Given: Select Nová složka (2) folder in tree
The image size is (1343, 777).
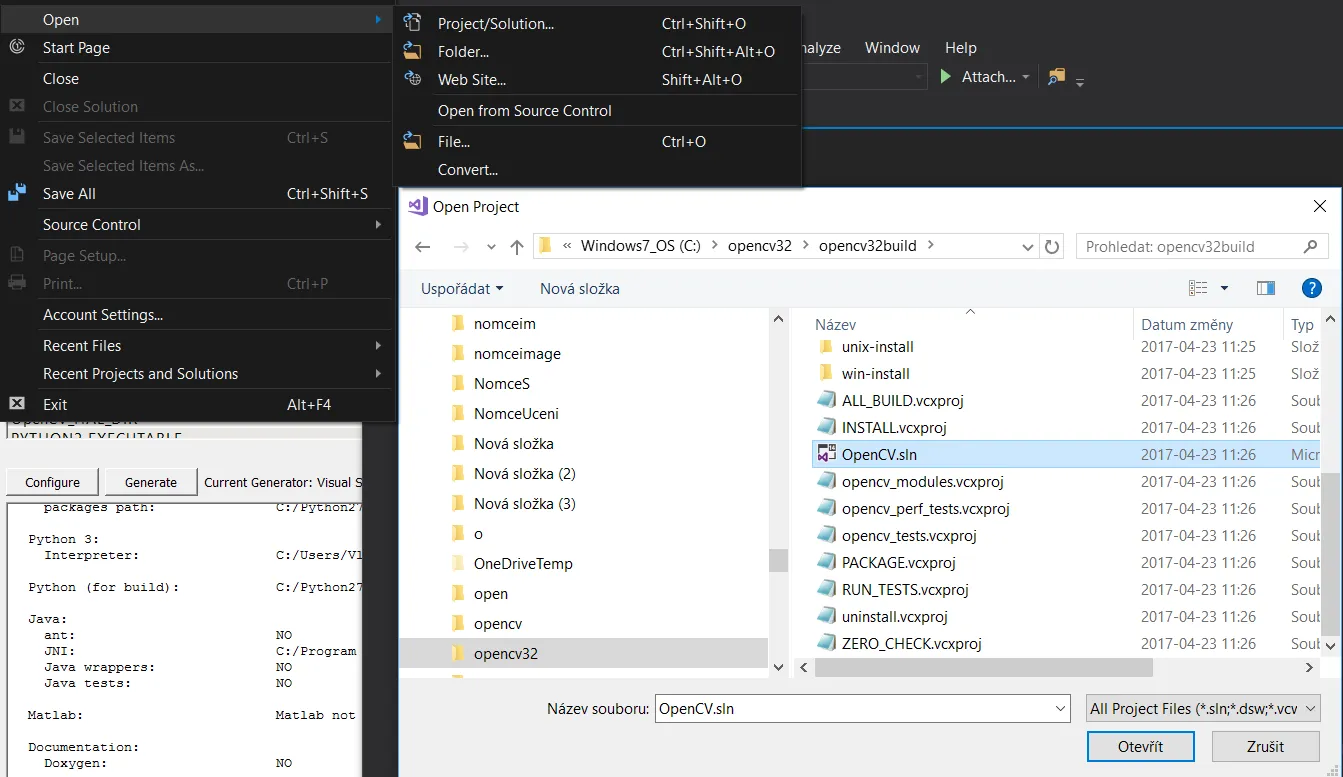Looking at the screenshot, I should click(x=524, y=473).
